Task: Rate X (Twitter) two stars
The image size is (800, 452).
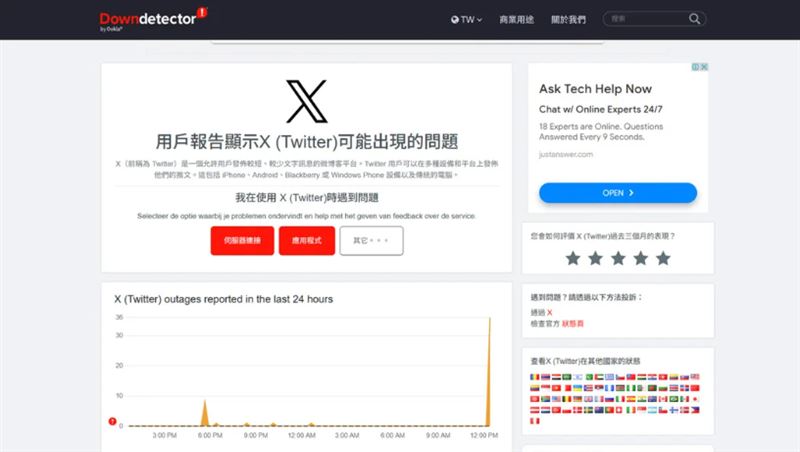Action: pos(595,258)
